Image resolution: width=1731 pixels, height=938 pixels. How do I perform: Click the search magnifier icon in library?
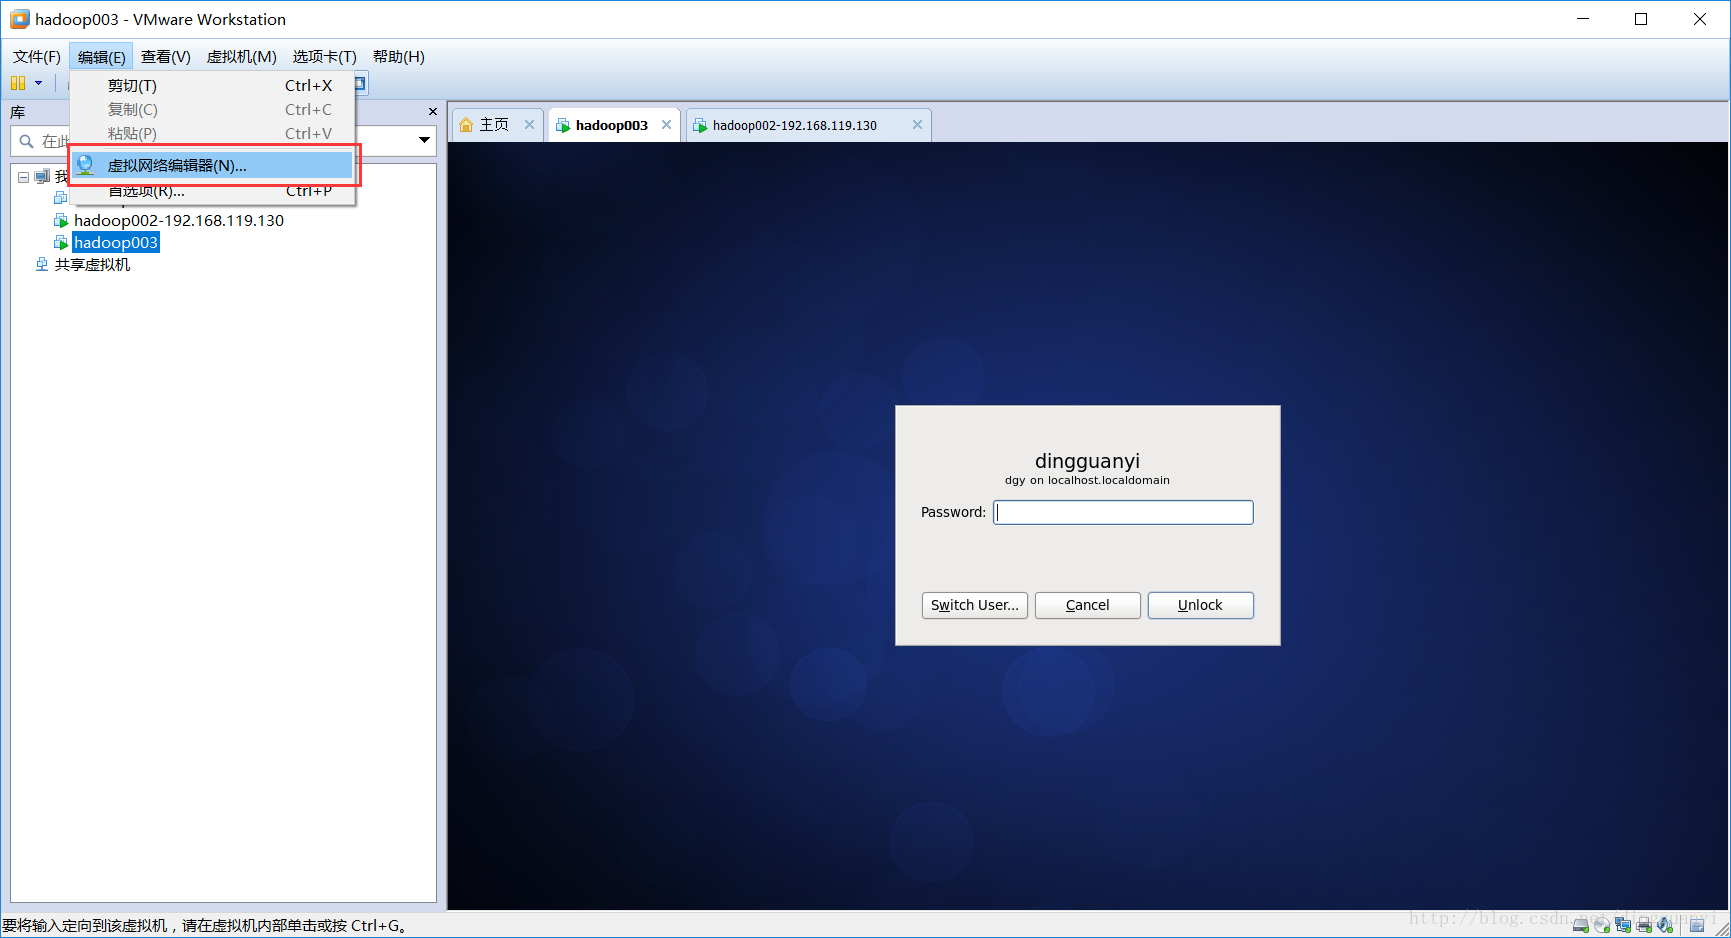coord(27,141)
